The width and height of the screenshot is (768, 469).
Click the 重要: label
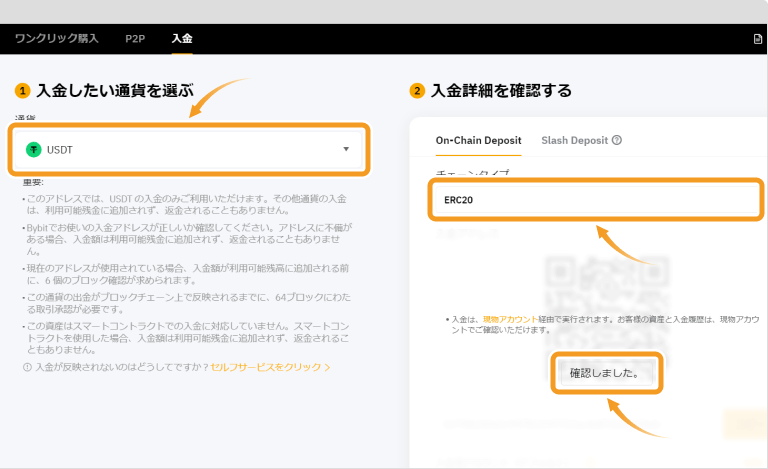tap(33, 182)
